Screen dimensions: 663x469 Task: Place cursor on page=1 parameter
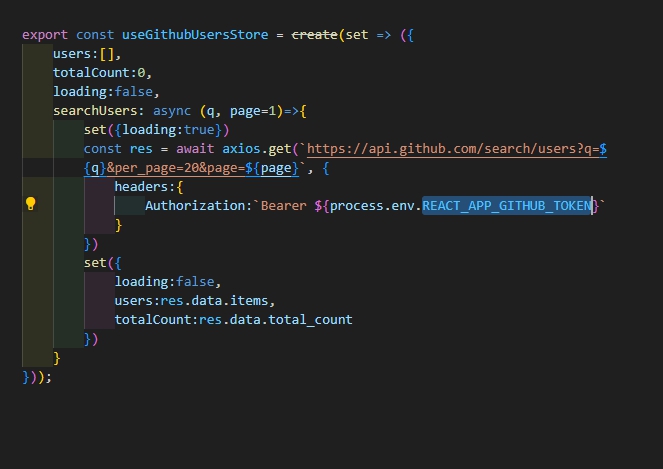click(x=253, y=111)
